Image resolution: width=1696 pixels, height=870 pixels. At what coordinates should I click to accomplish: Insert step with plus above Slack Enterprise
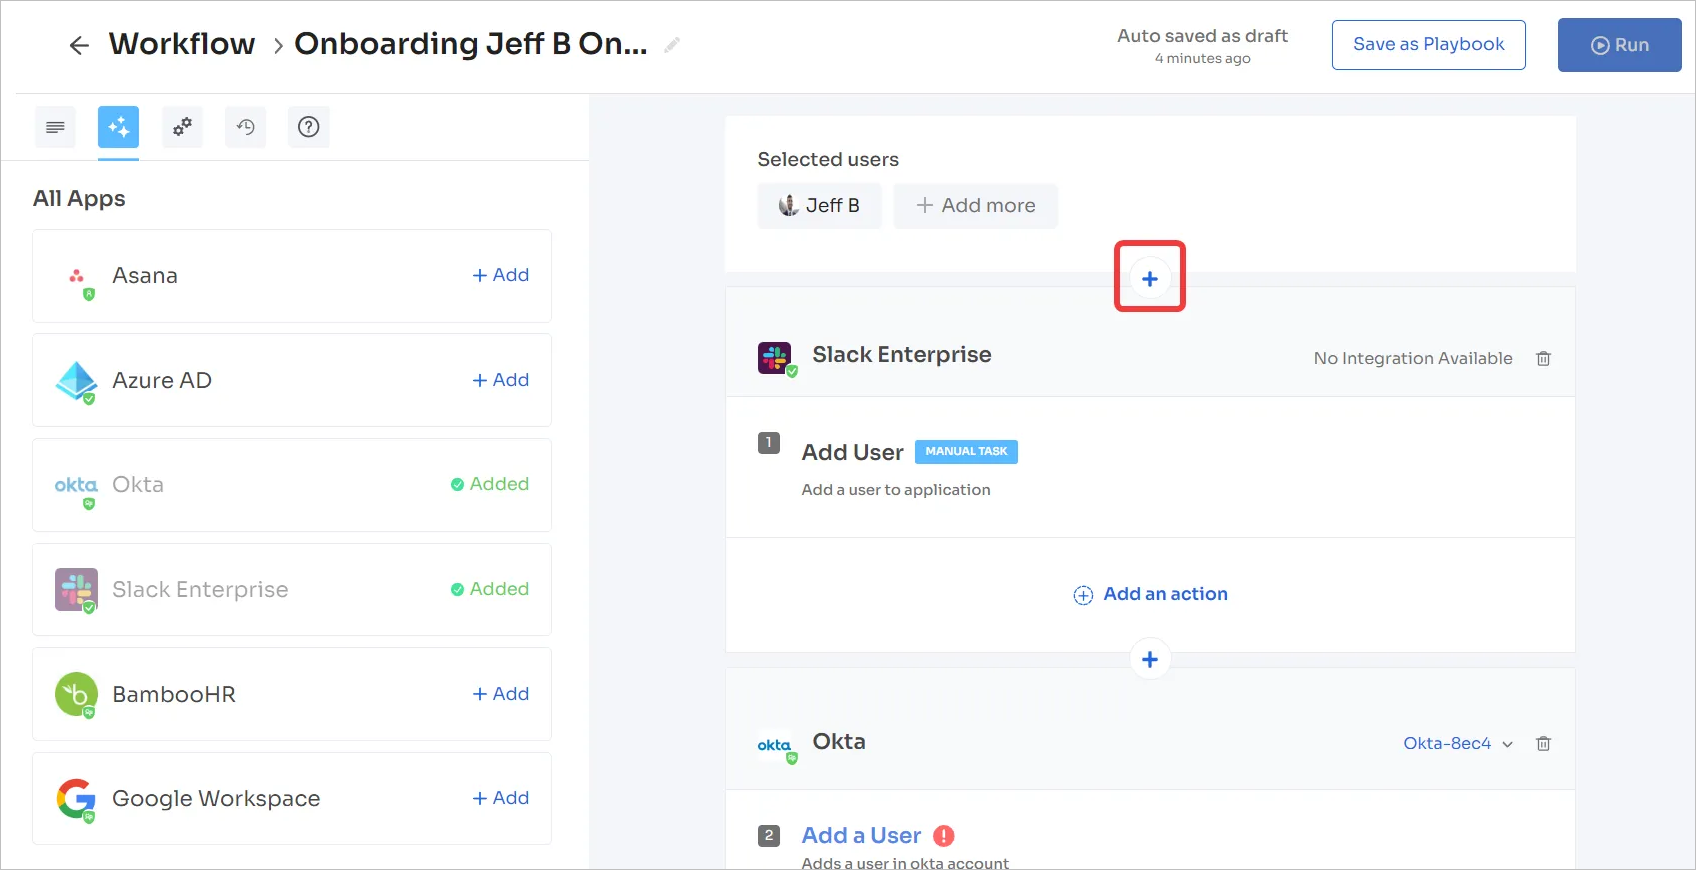click(1150, 278)
